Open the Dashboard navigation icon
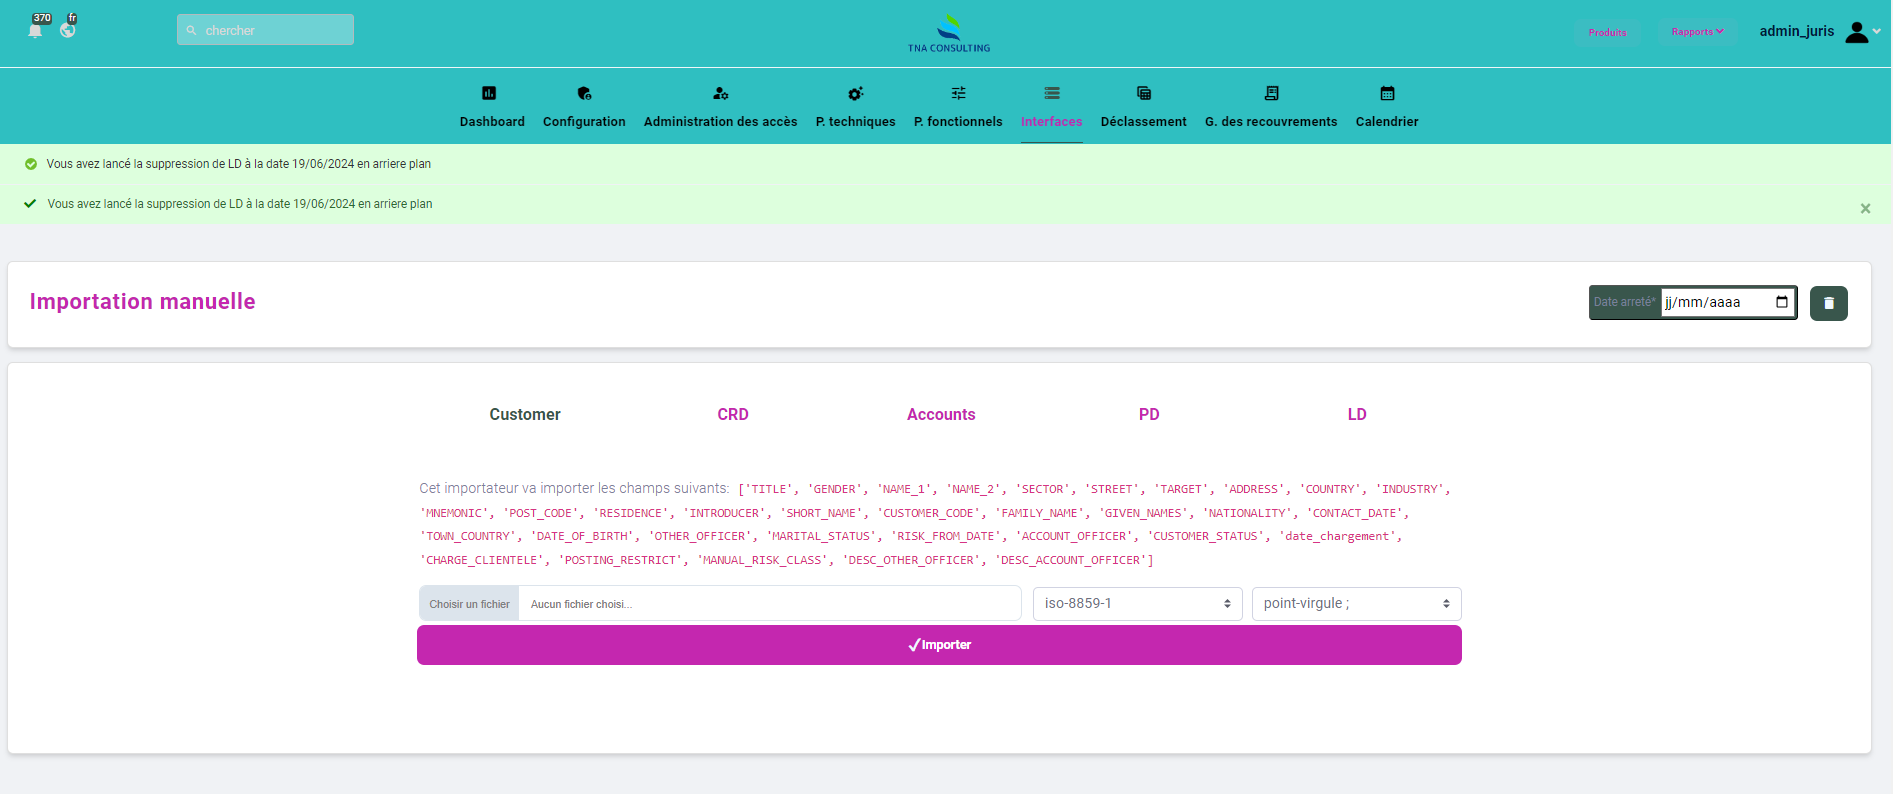This screenshot has width=1893, height=794. pyautogui.click(x=489, y=94)
